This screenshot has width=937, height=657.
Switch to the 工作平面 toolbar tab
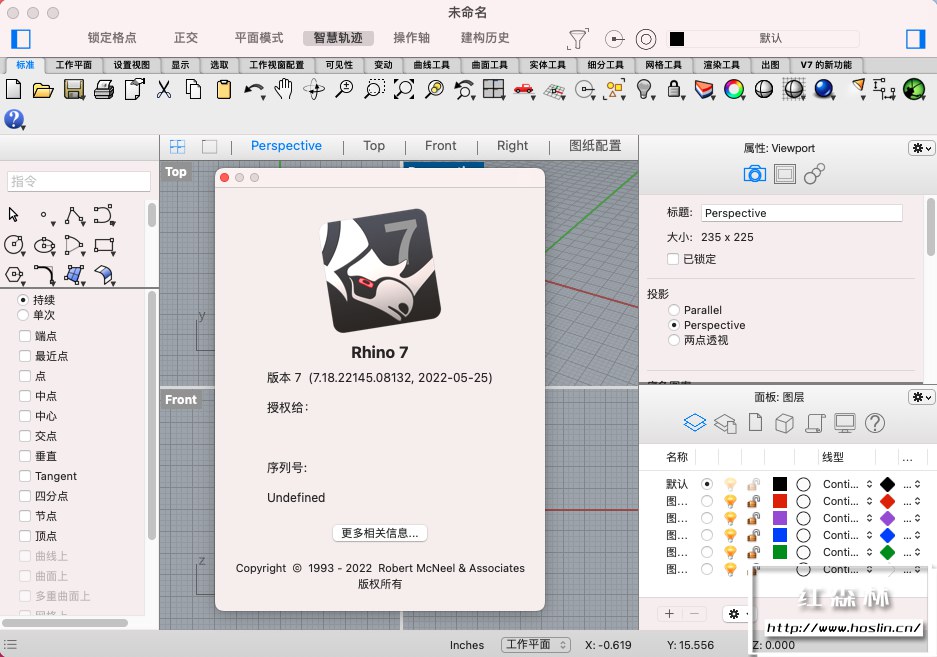74,65
